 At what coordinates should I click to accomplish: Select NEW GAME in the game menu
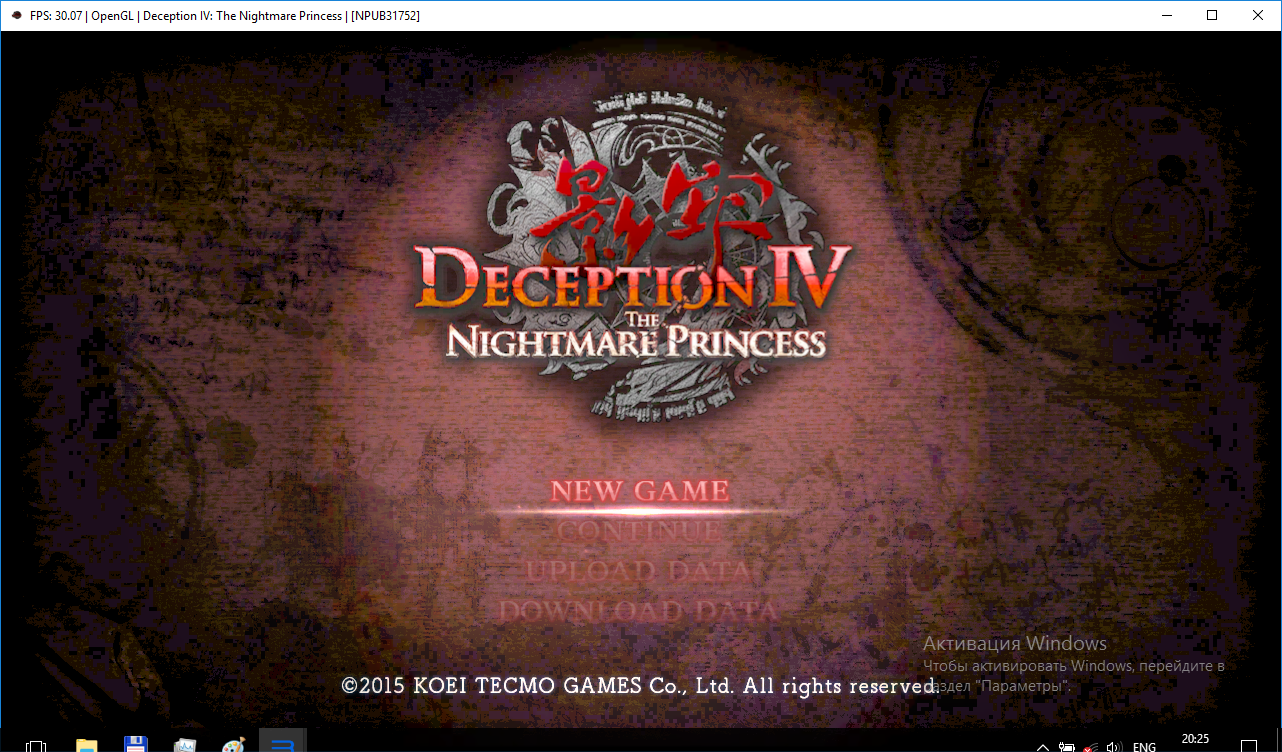tap(640, 491)
